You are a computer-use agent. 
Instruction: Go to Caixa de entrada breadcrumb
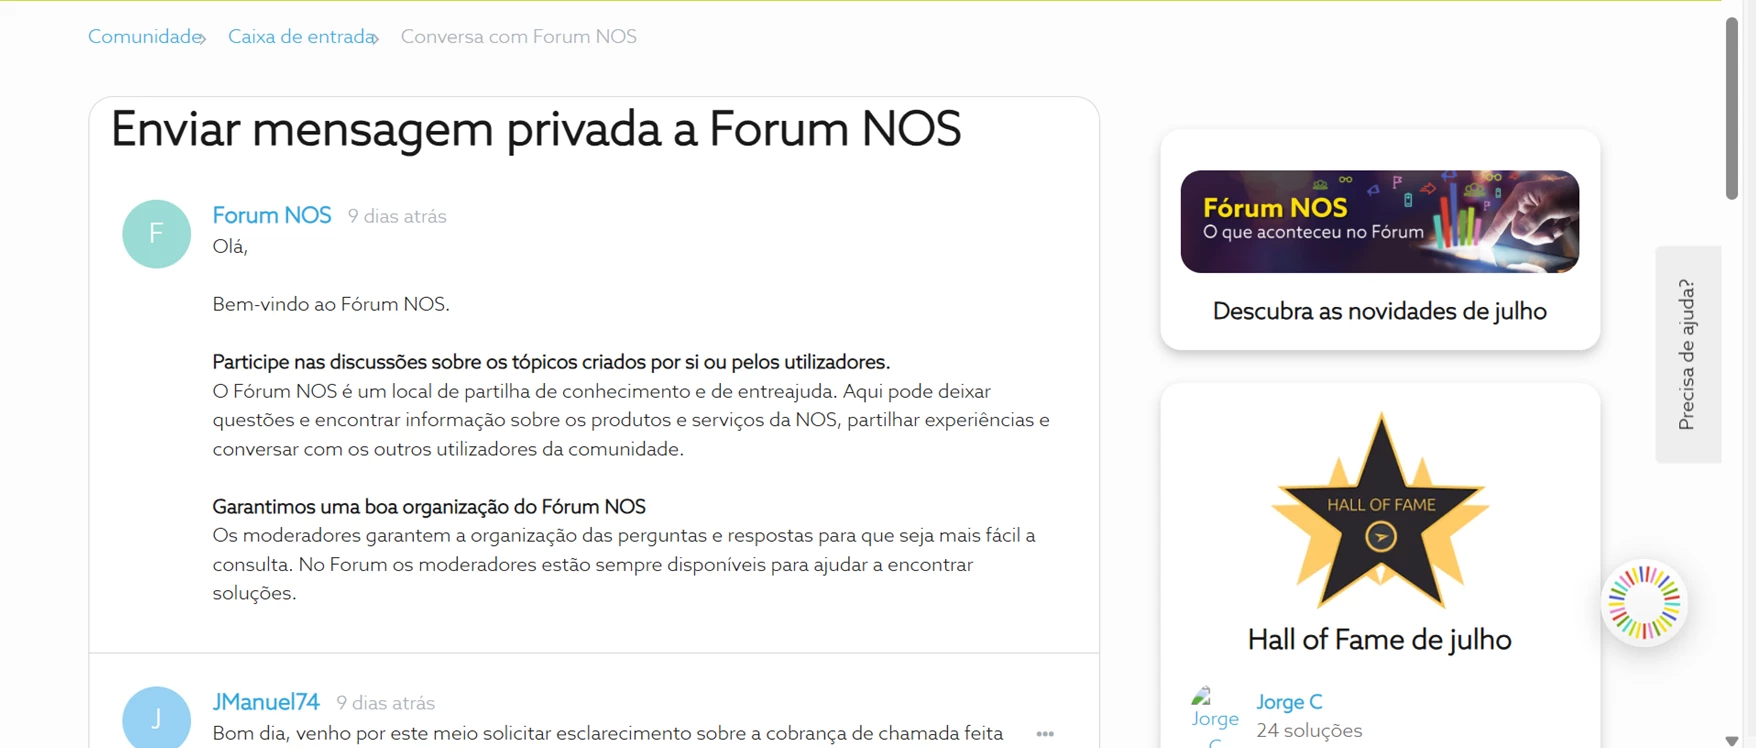pos(301,37)
